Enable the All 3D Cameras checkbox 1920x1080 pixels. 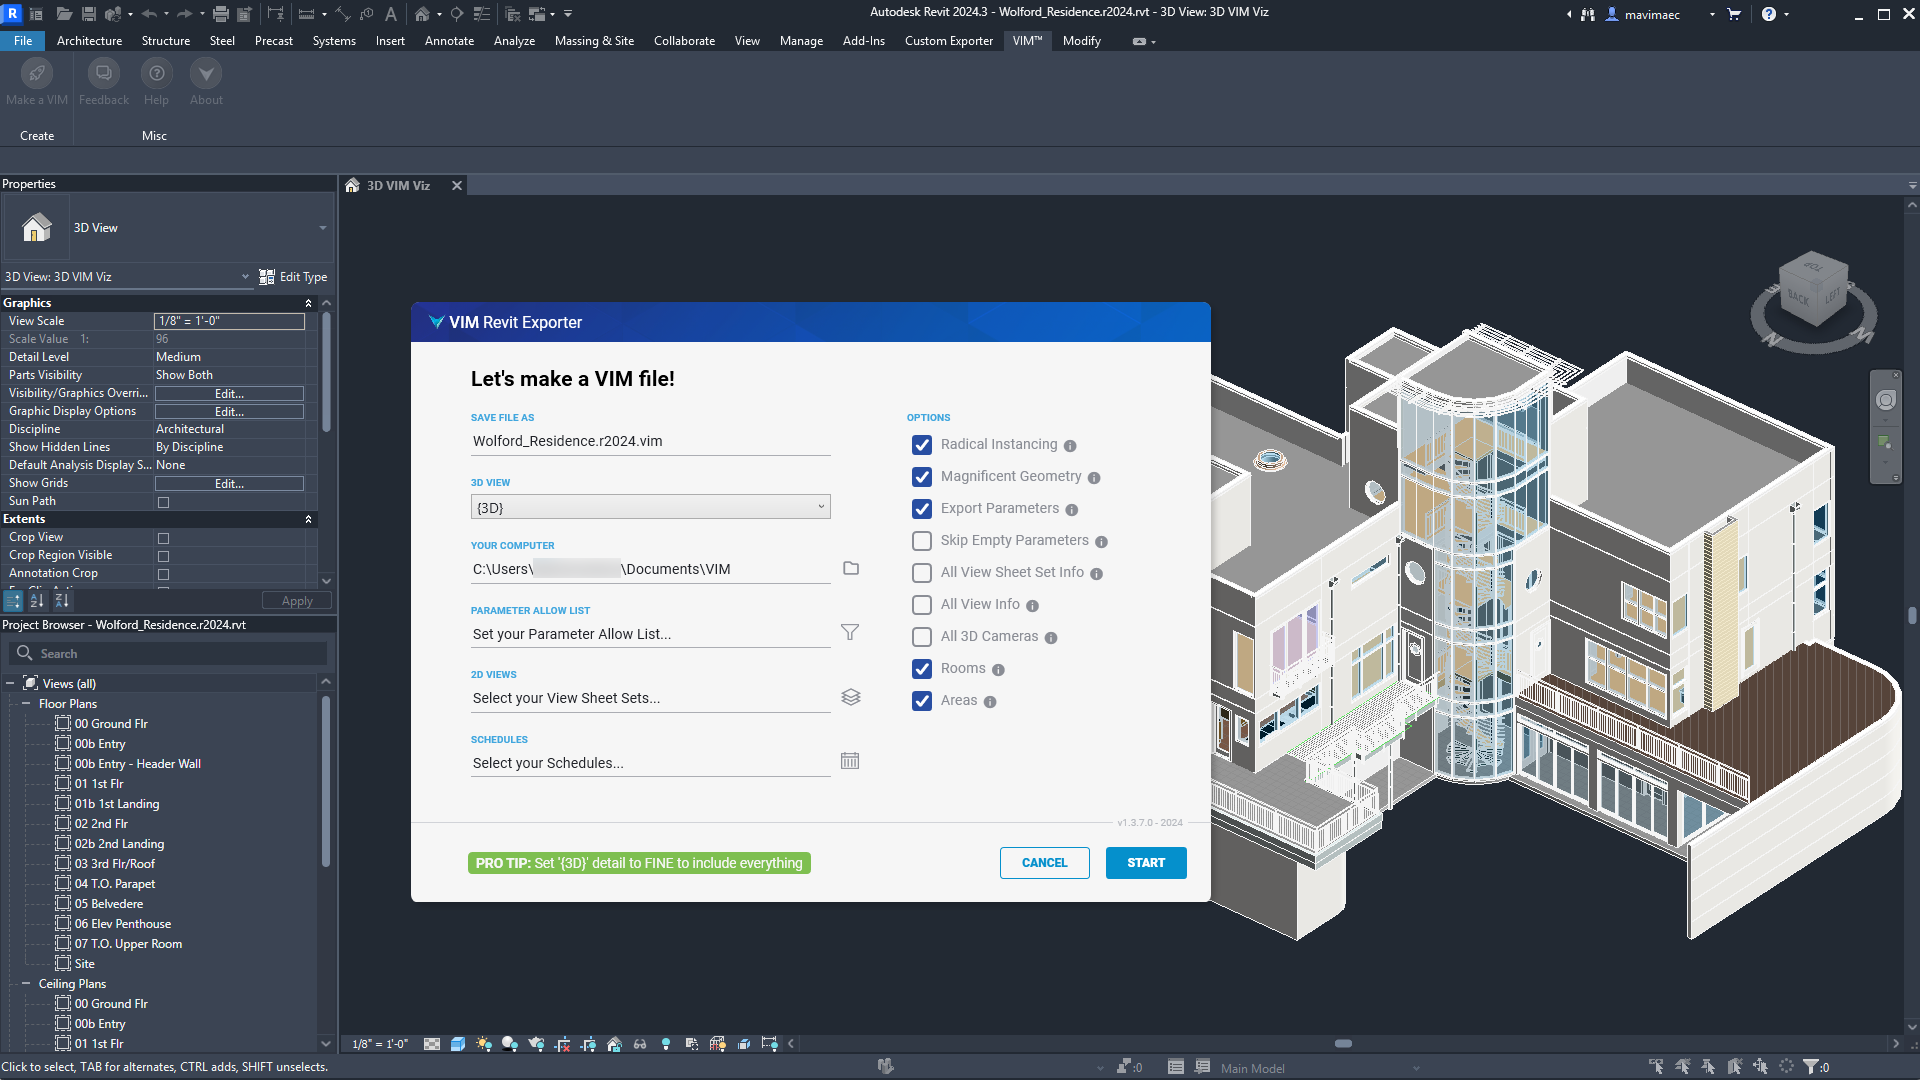[922, 637]
